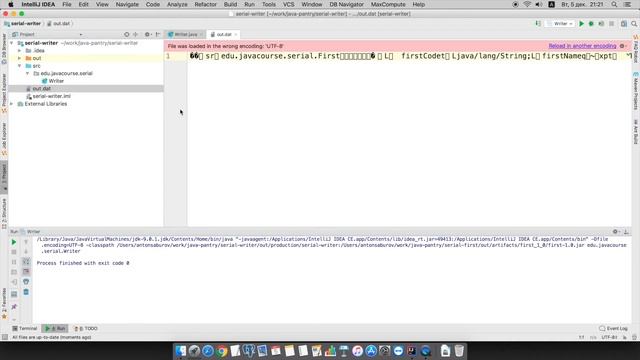Open Search Everywhere magnifier in IDE toolbar
This screenshot has height=360, width=640.
click(634, 24)
